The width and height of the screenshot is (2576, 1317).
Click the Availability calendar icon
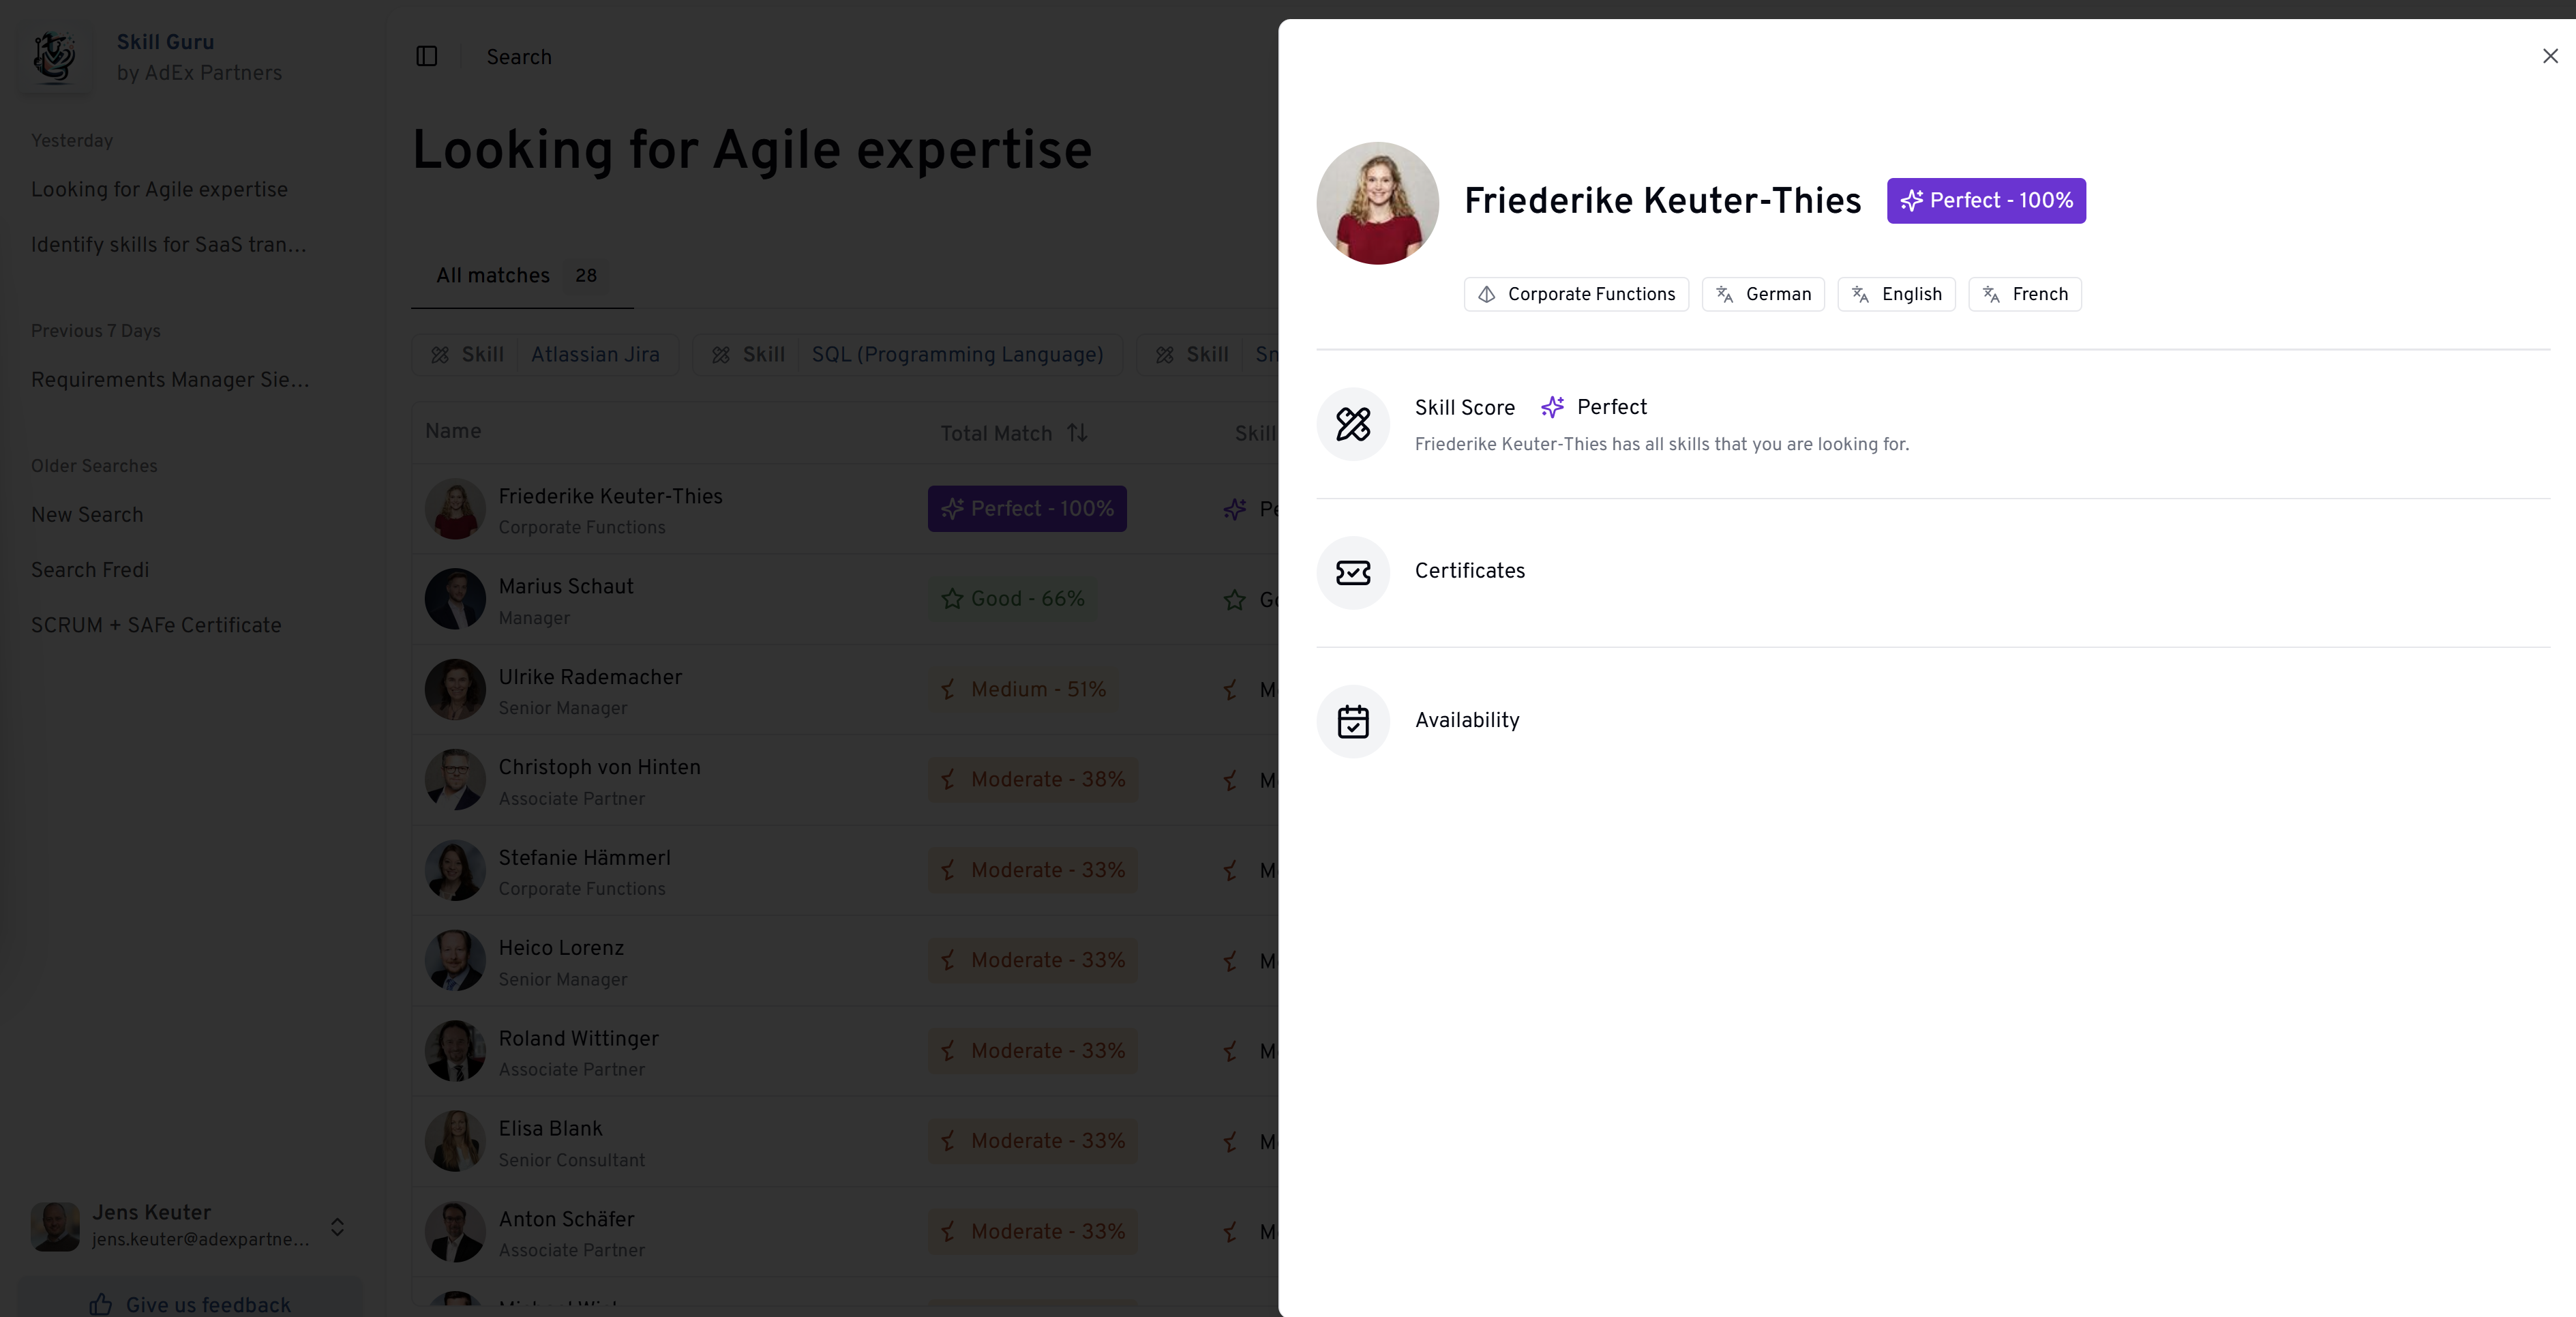coord(1352,721)
